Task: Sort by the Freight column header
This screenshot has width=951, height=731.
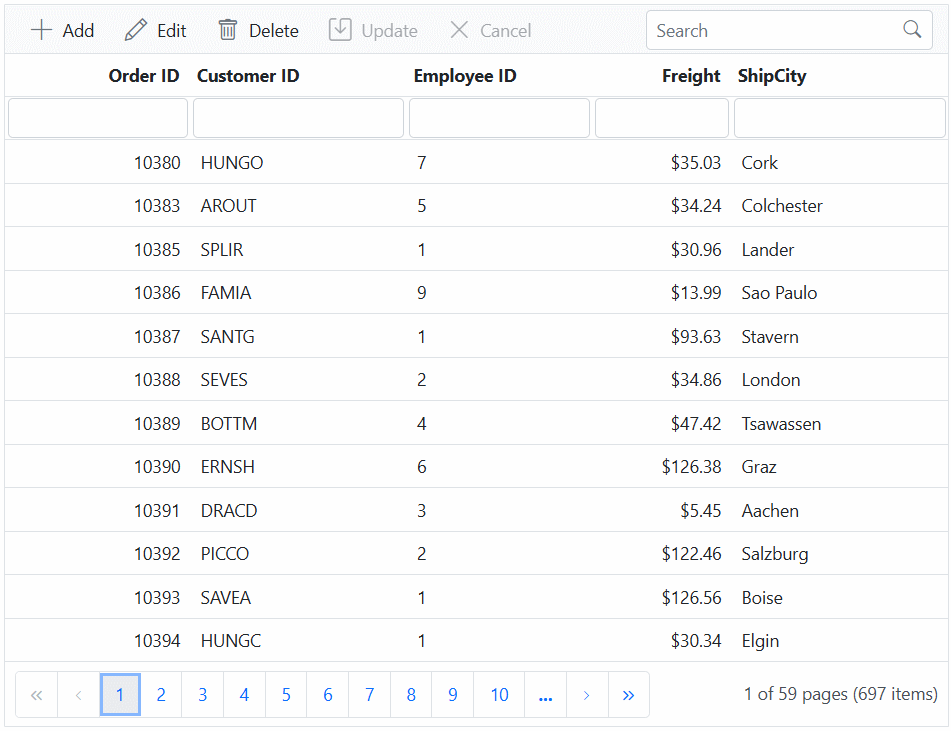Action: 690,75
